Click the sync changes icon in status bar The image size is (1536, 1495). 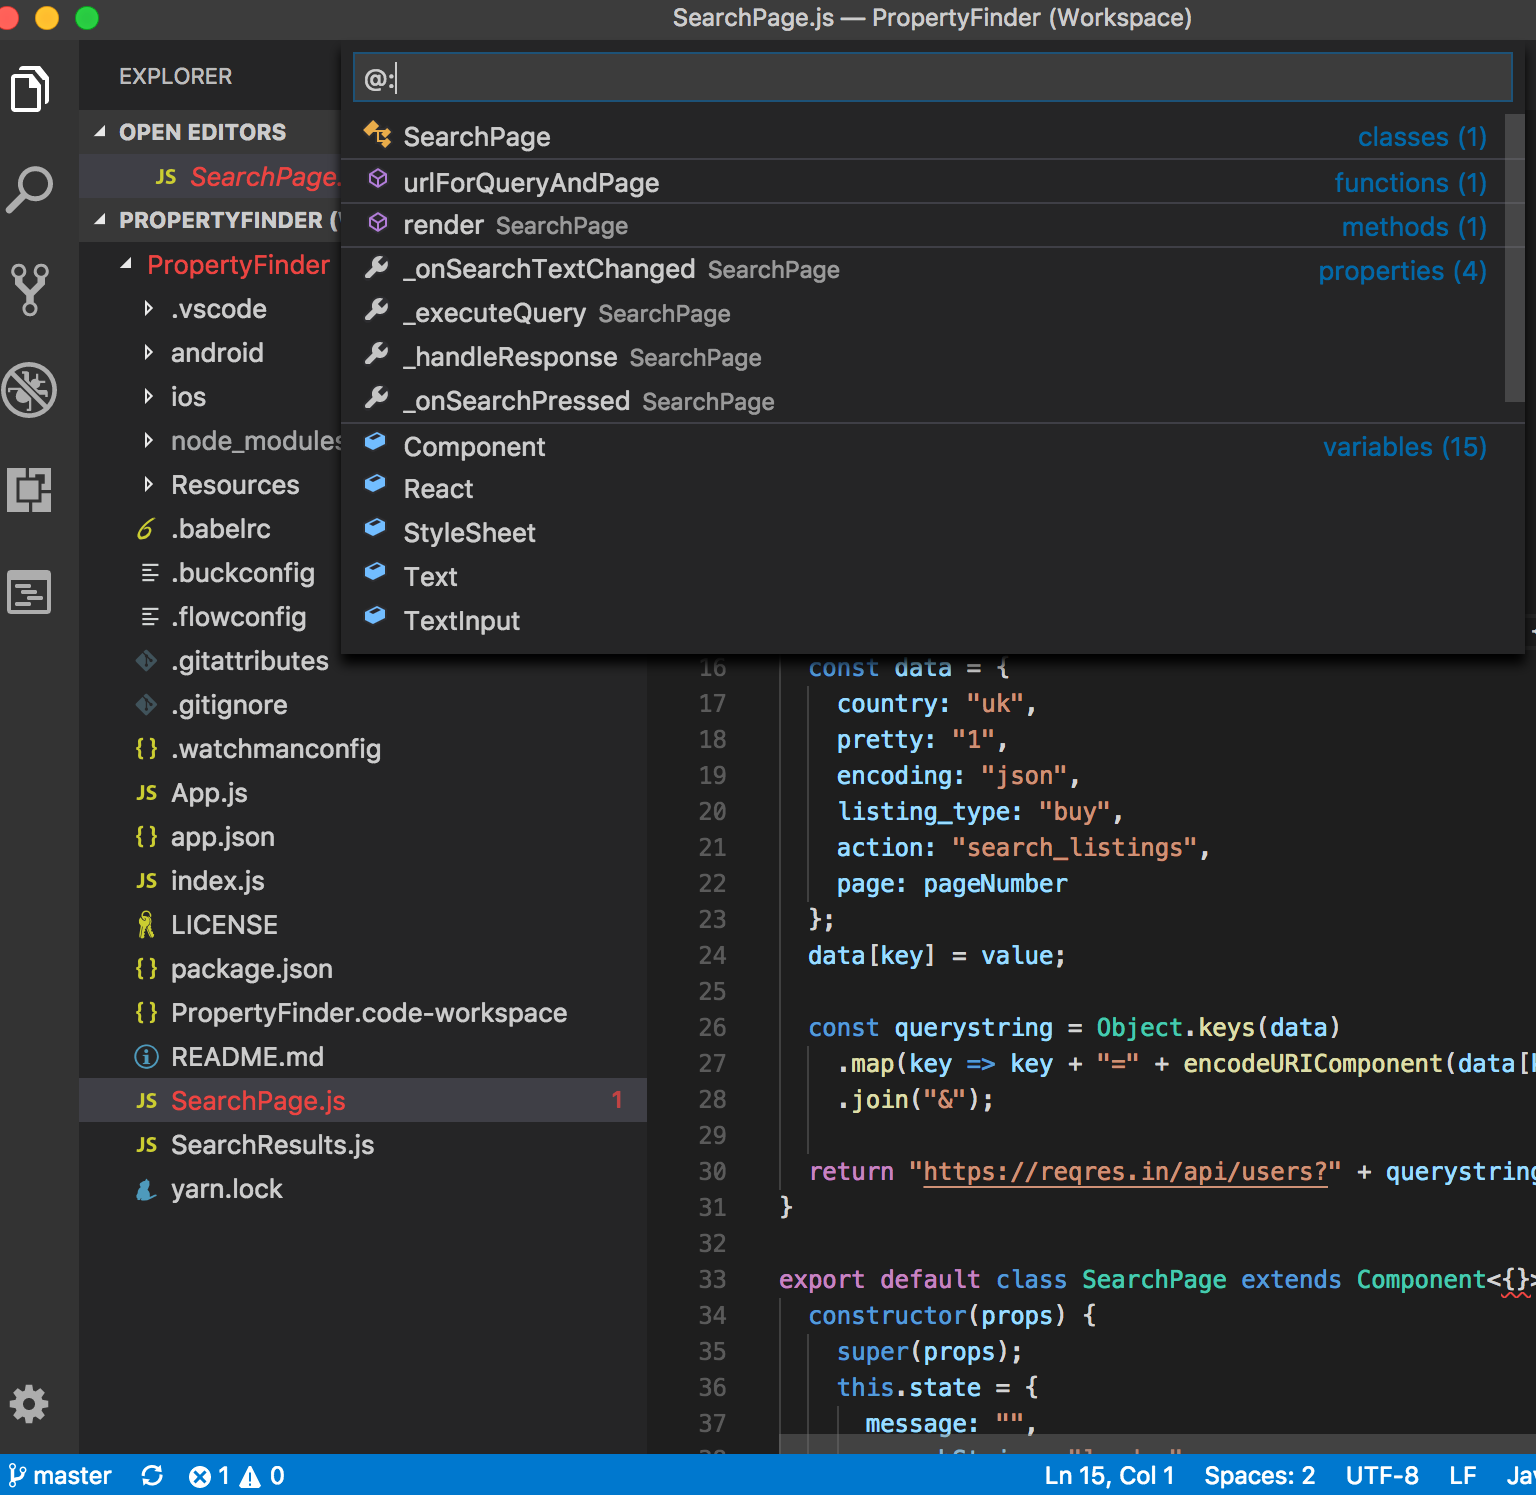point(152,1476)
